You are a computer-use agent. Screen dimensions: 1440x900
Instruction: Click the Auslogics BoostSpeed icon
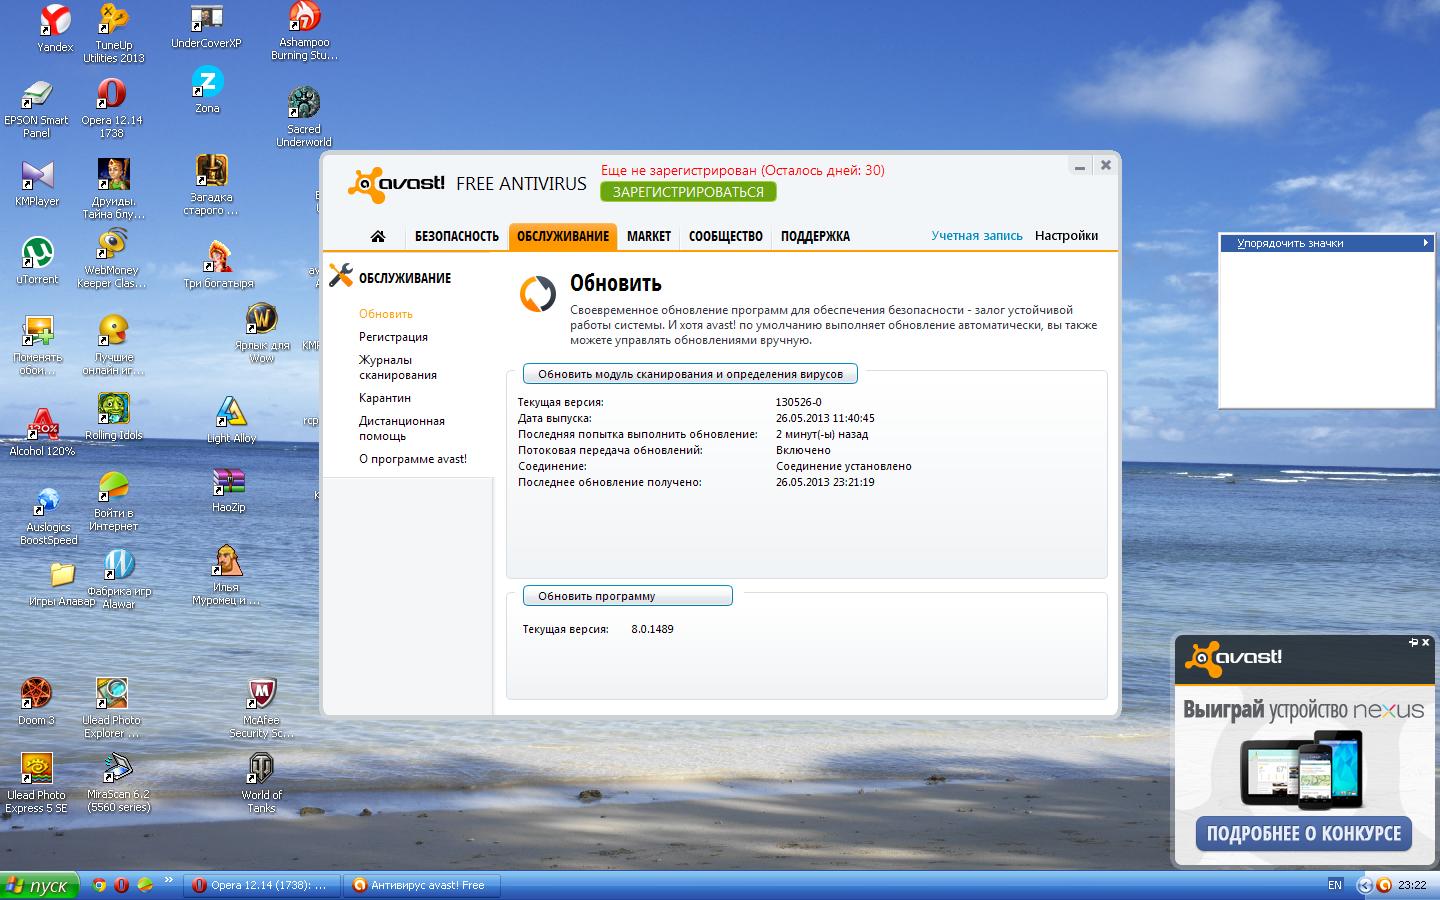(x=48, y=516)
